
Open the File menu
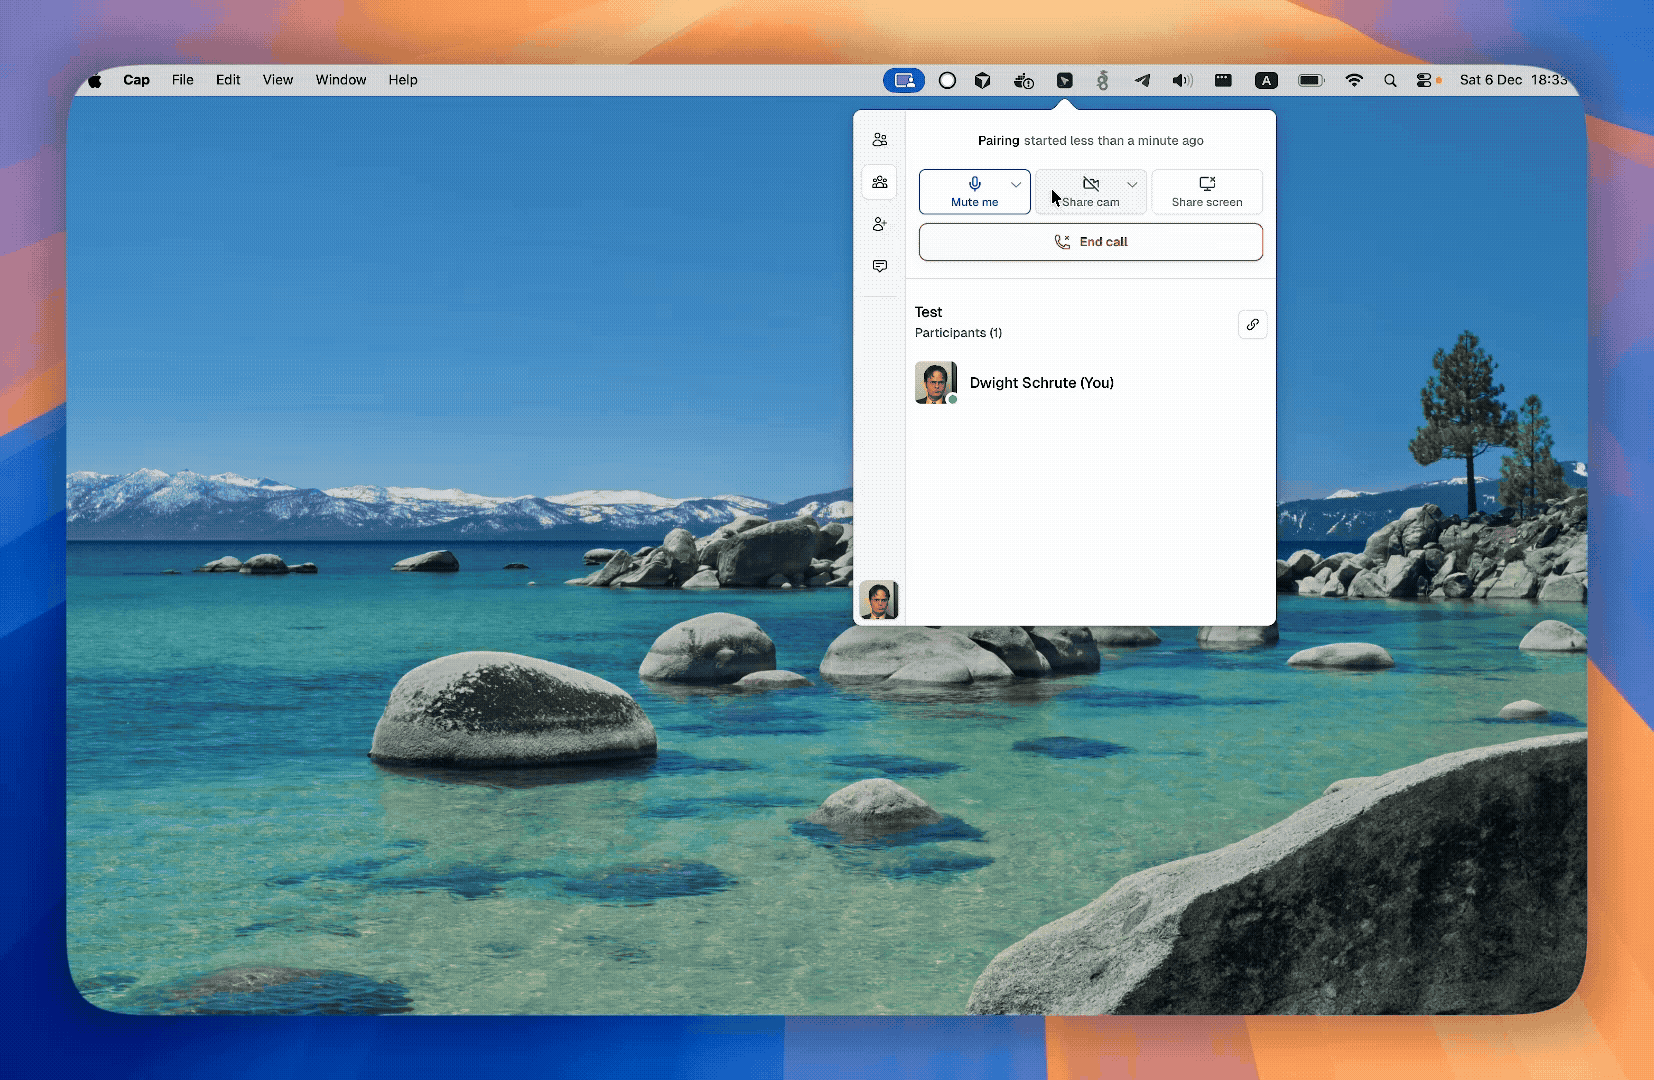point(182,80)
